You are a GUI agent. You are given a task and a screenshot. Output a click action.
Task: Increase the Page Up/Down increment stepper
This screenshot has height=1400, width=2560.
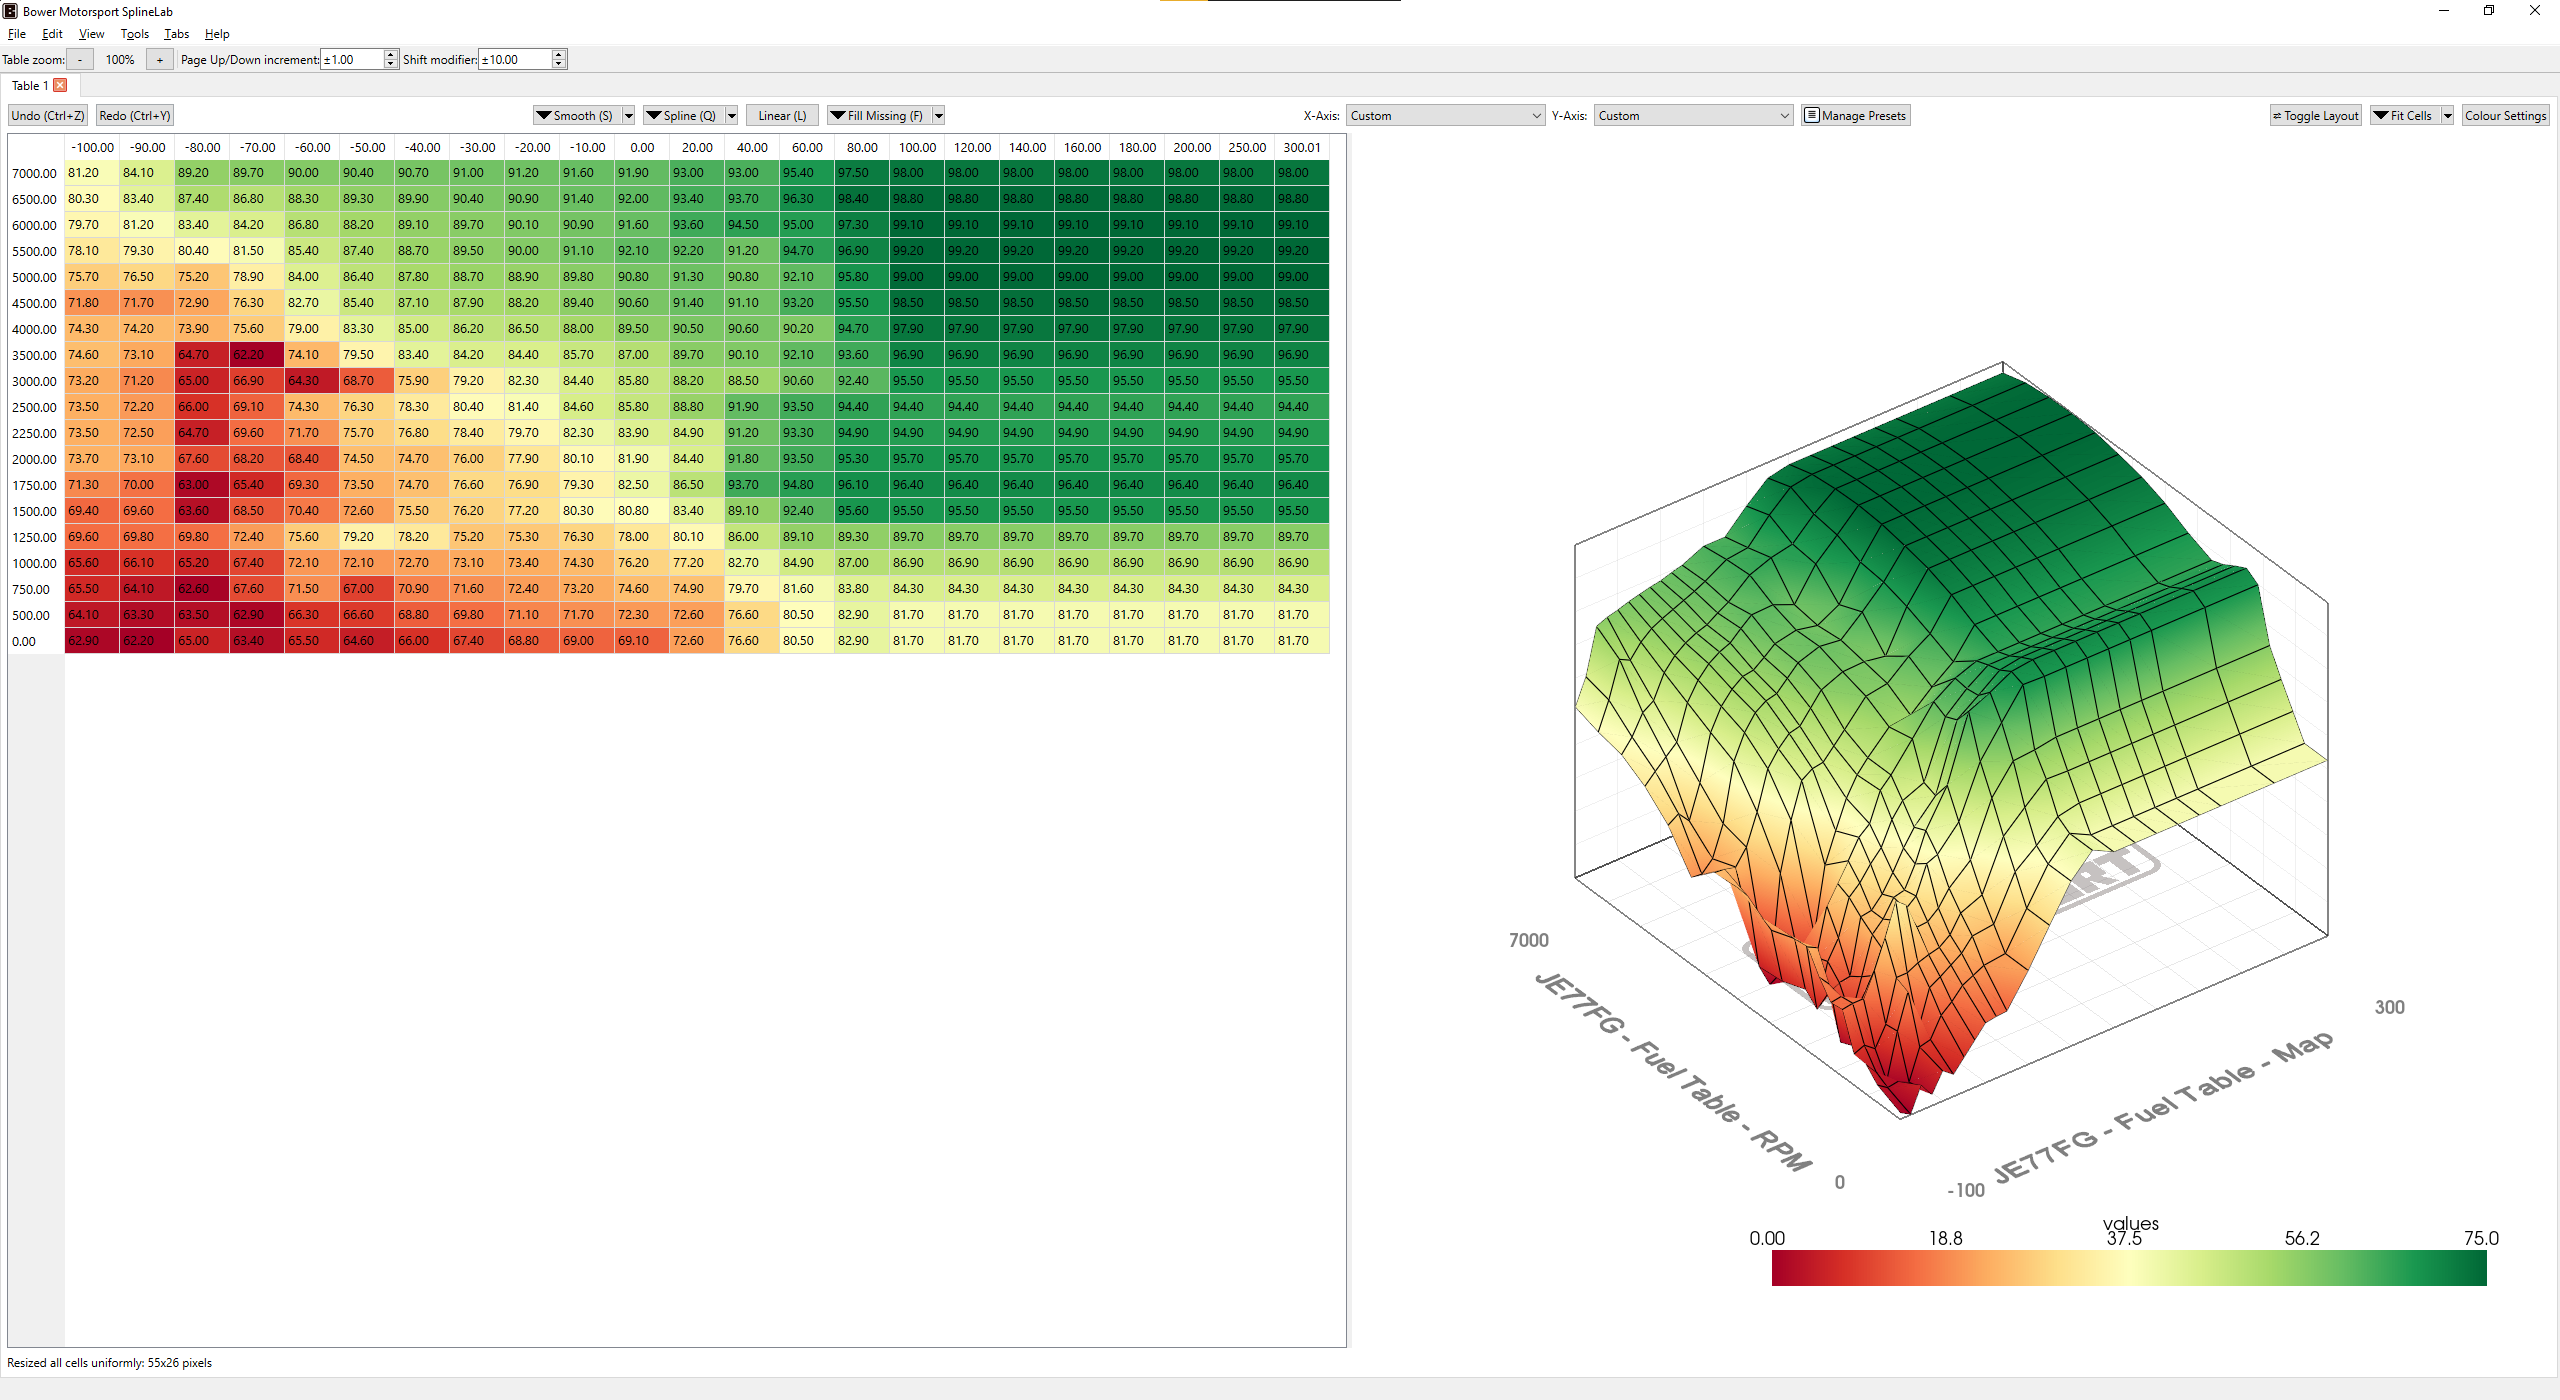click(390, 55)
